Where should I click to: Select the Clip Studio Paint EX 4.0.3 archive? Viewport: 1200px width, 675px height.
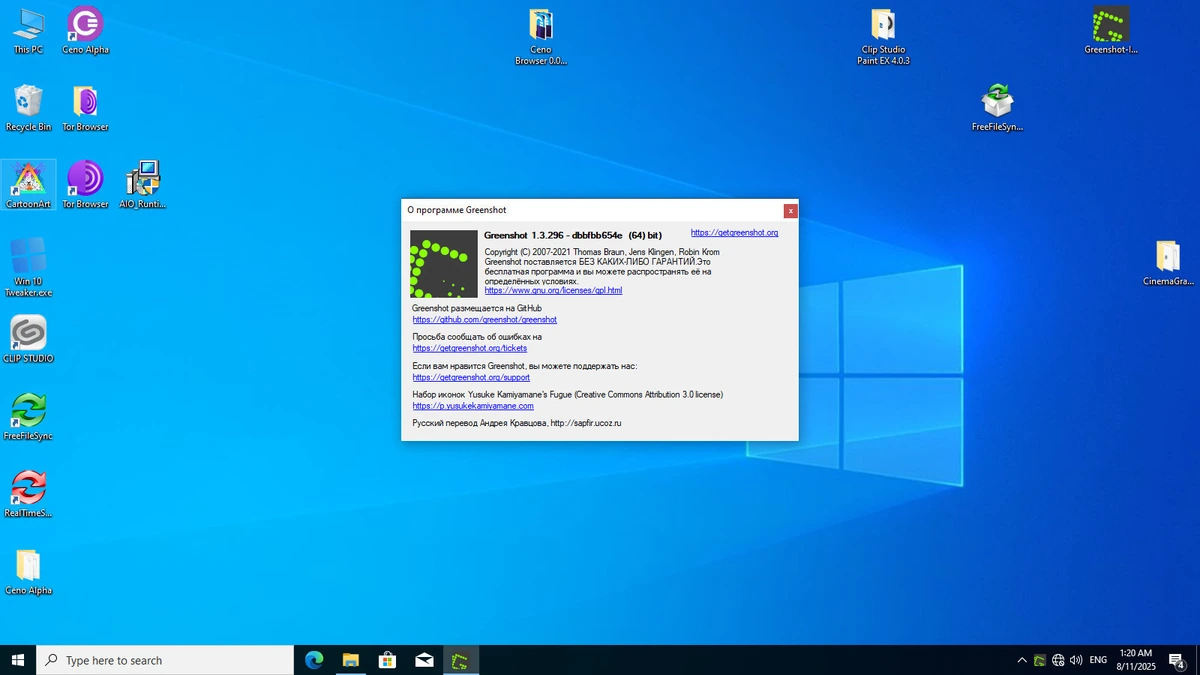click(x=883, y=36)
